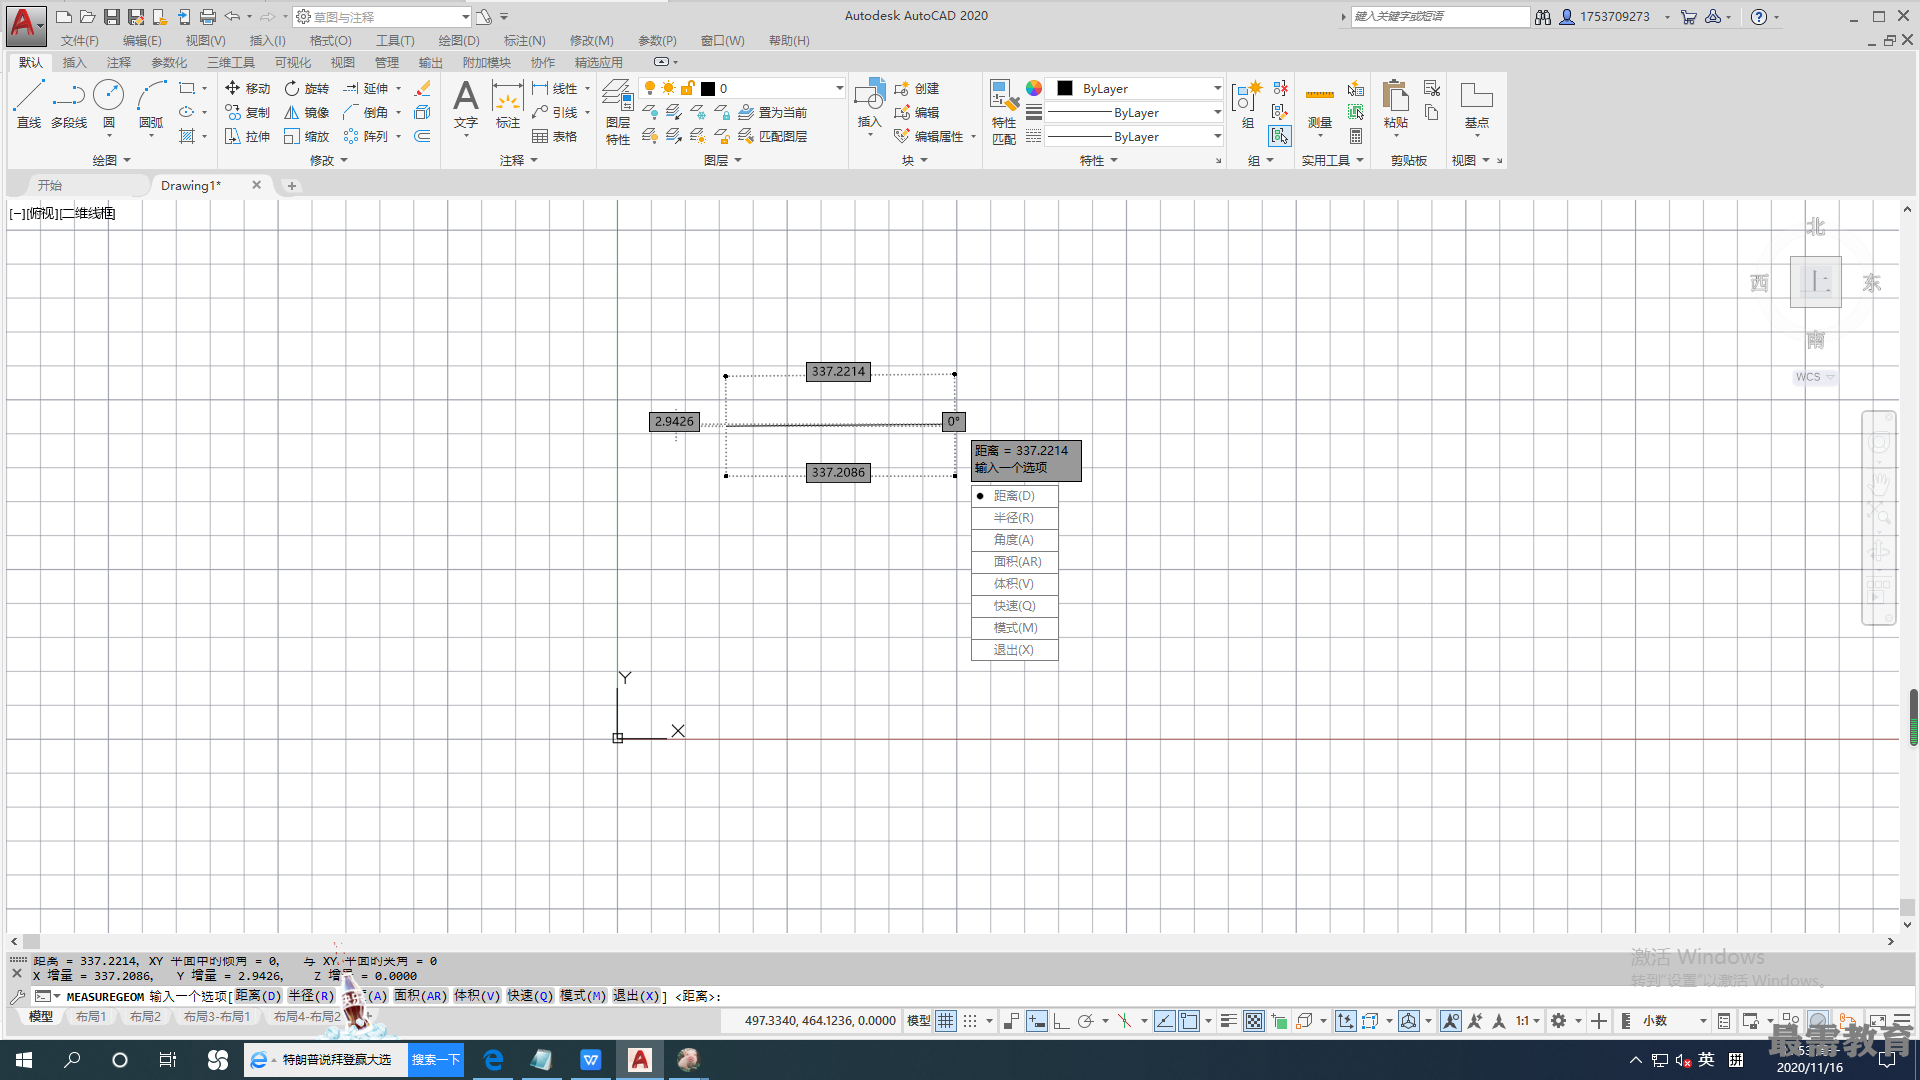The height and width of the screenshot is (1080, 1920).
Task: Click the Rotate (旋转) tool
Action: tap(306, 88)
